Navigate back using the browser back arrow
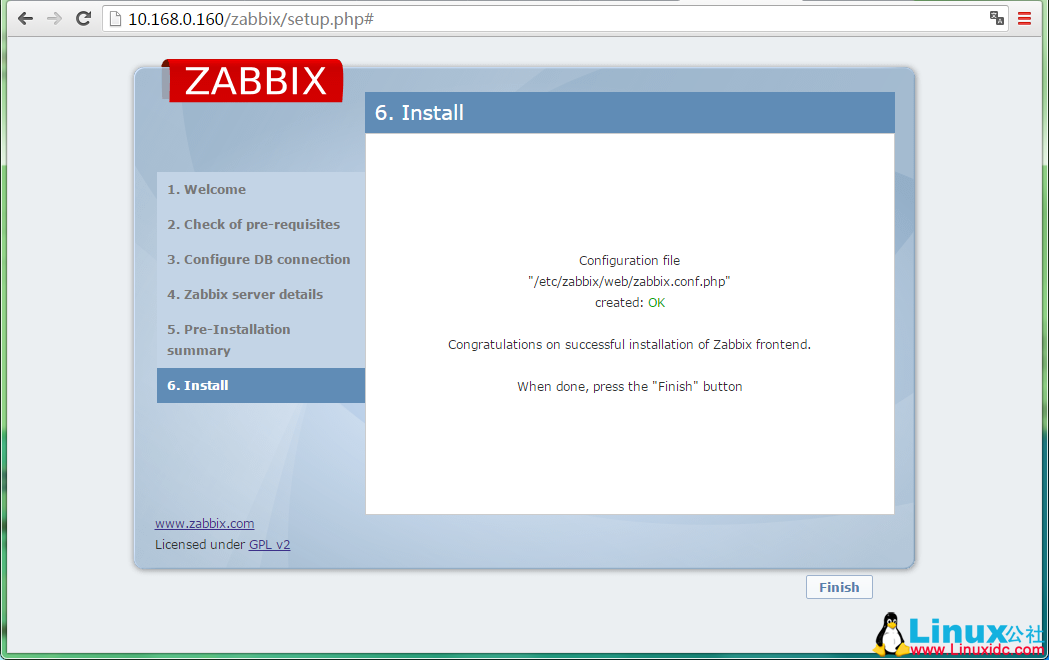 click(x=25, y=17)
